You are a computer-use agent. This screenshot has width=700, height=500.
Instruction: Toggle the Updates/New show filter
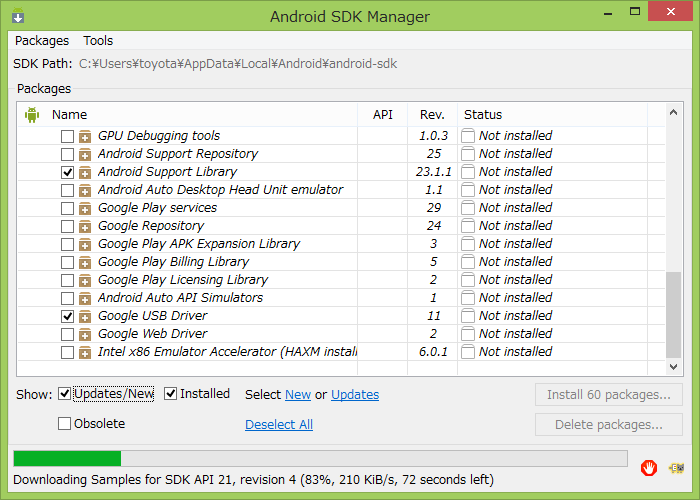coord(65,394)
